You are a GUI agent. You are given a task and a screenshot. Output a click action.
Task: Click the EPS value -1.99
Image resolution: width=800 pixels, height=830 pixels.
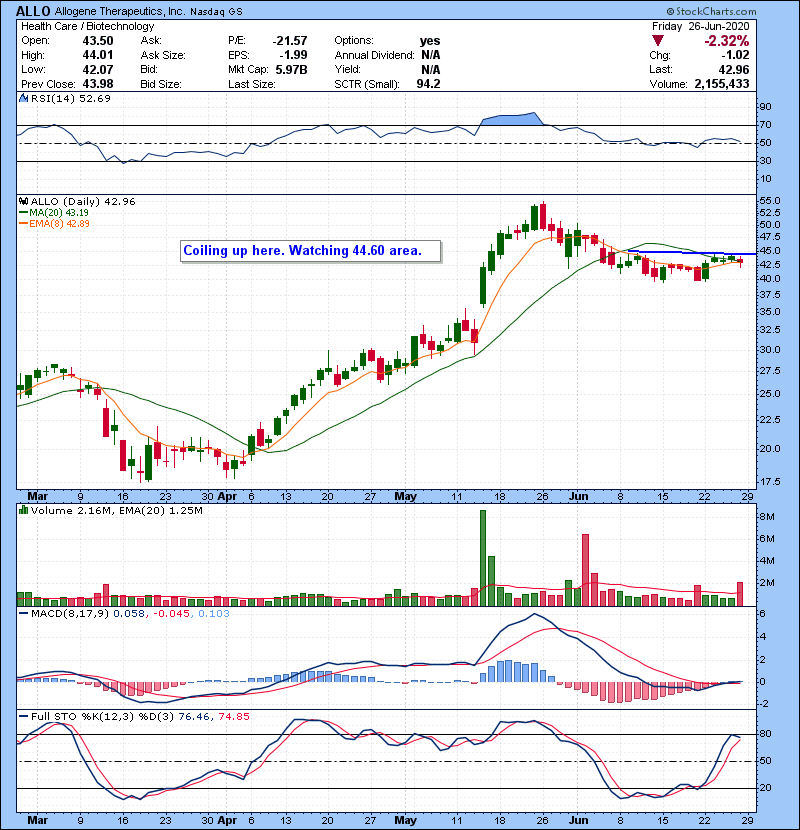[293, 55]
